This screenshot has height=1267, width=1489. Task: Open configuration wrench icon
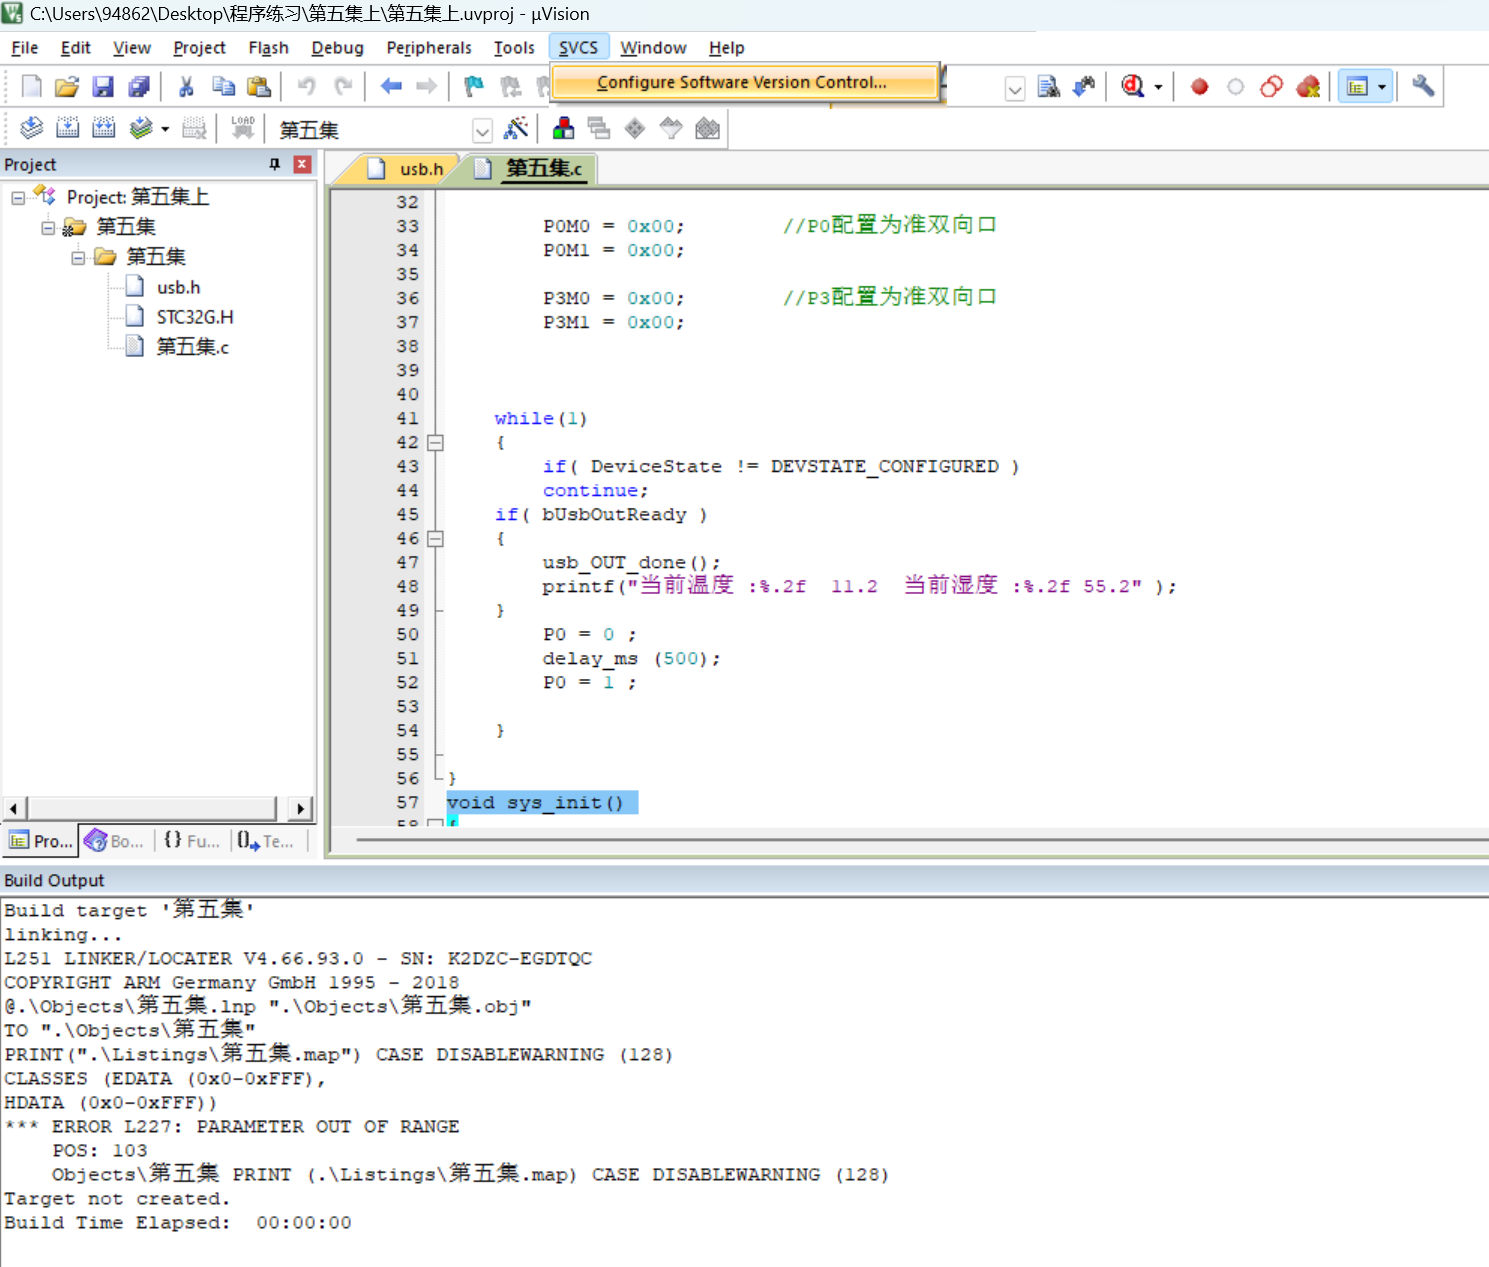[1423, 87]
